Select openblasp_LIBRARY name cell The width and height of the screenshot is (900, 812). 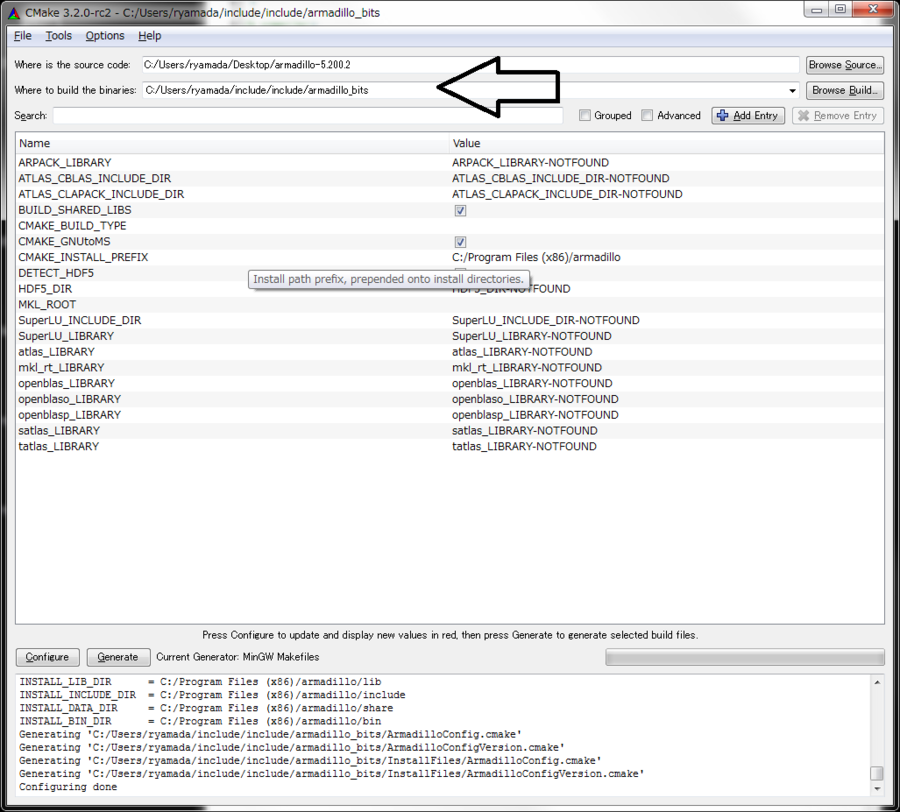(69, 415)
